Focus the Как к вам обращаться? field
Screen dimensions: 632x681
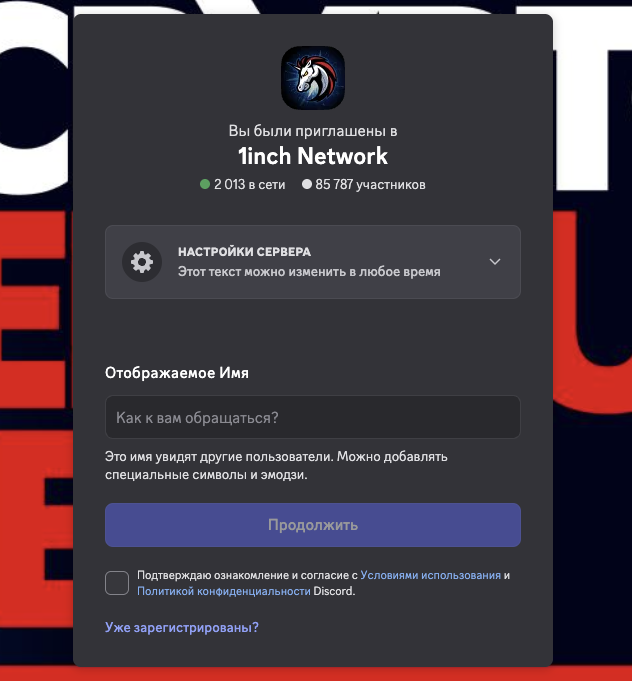click(313, 417)
